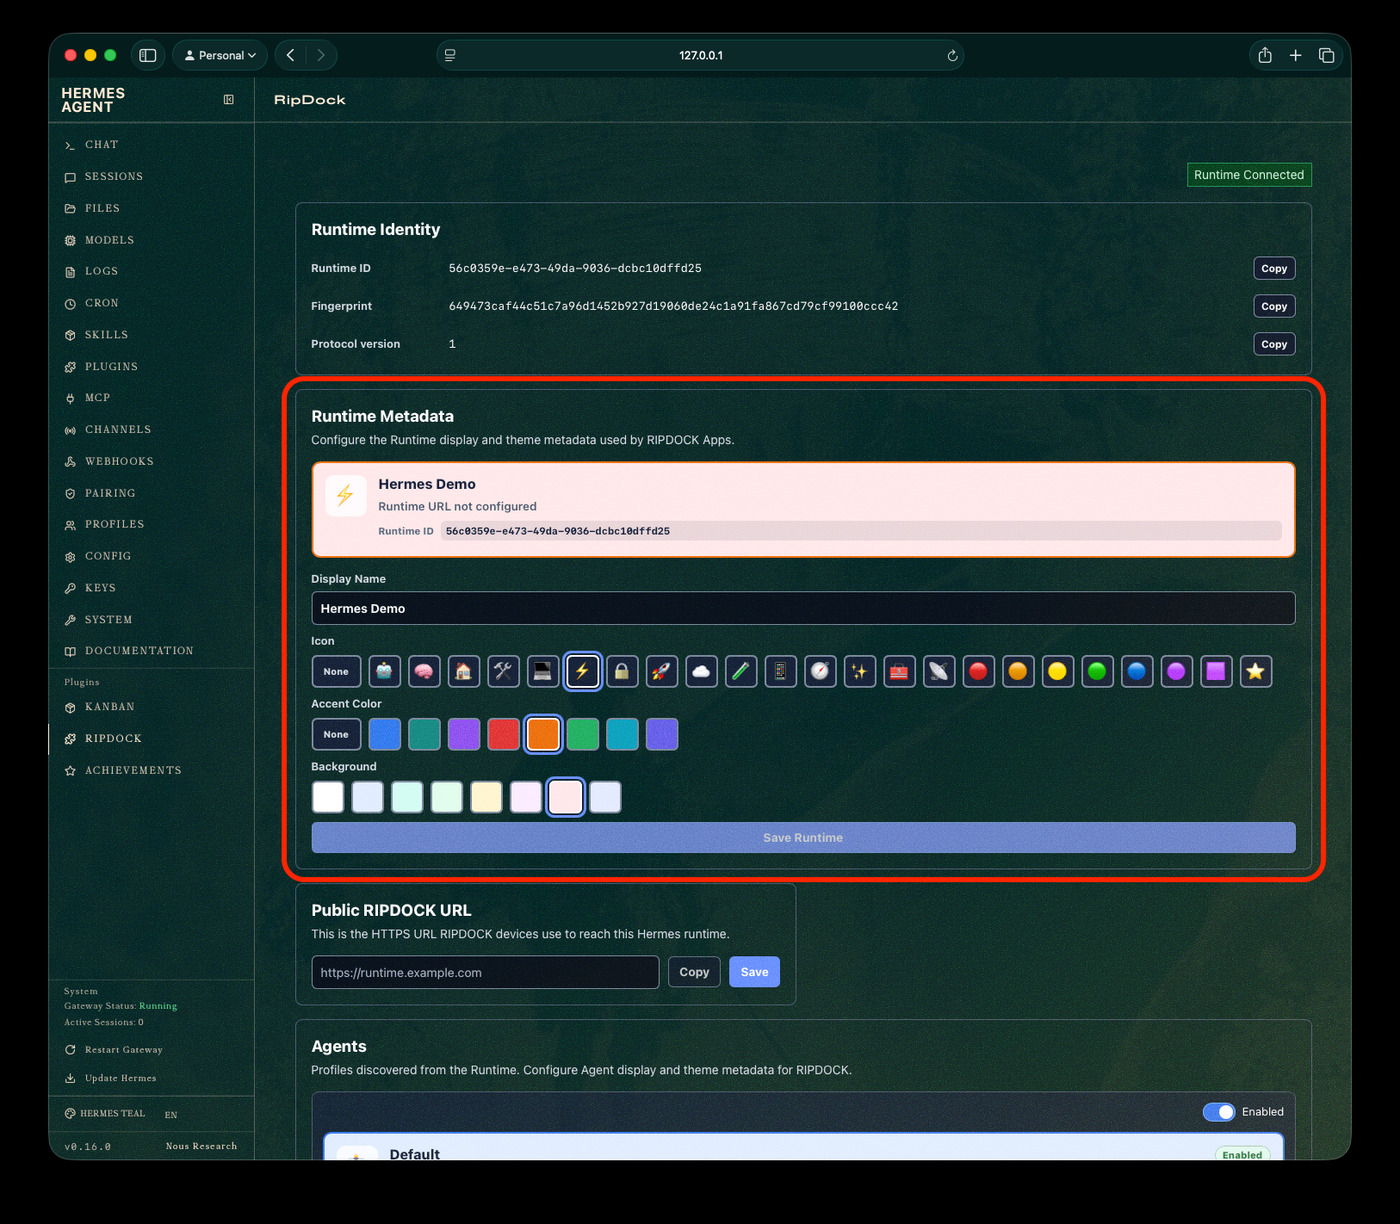Choose the red accent color swatch
This screenshot has width=1400, height=1224.
[503, 735]
